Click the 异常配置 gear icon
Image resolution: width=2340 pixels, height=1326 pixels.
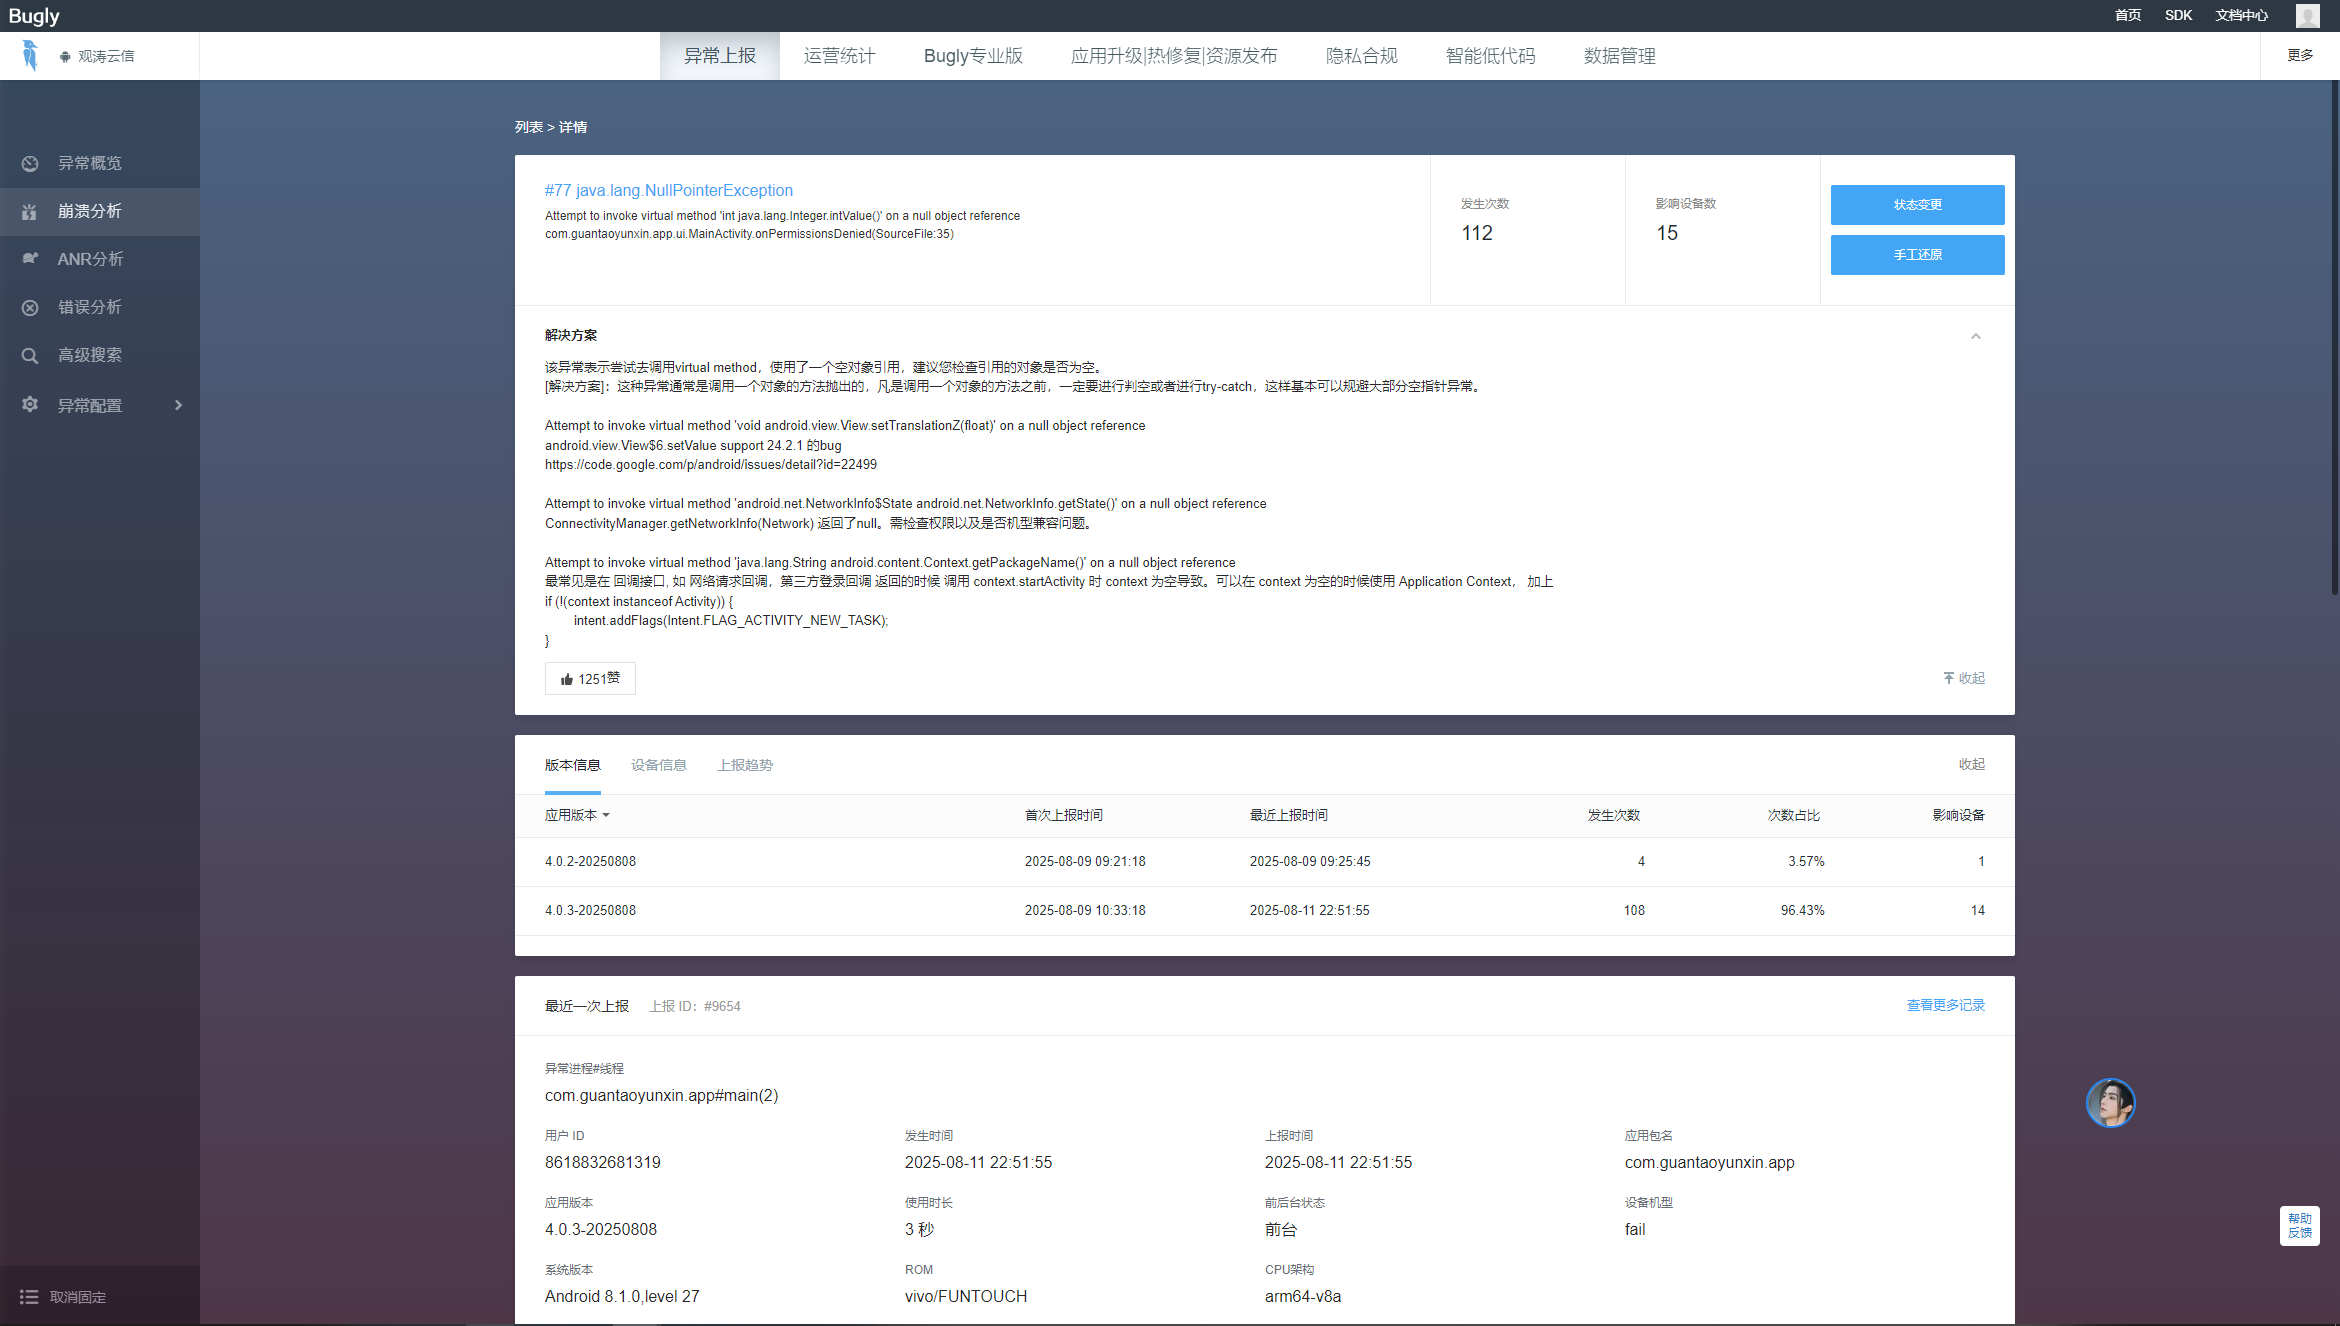pos(30,404)
